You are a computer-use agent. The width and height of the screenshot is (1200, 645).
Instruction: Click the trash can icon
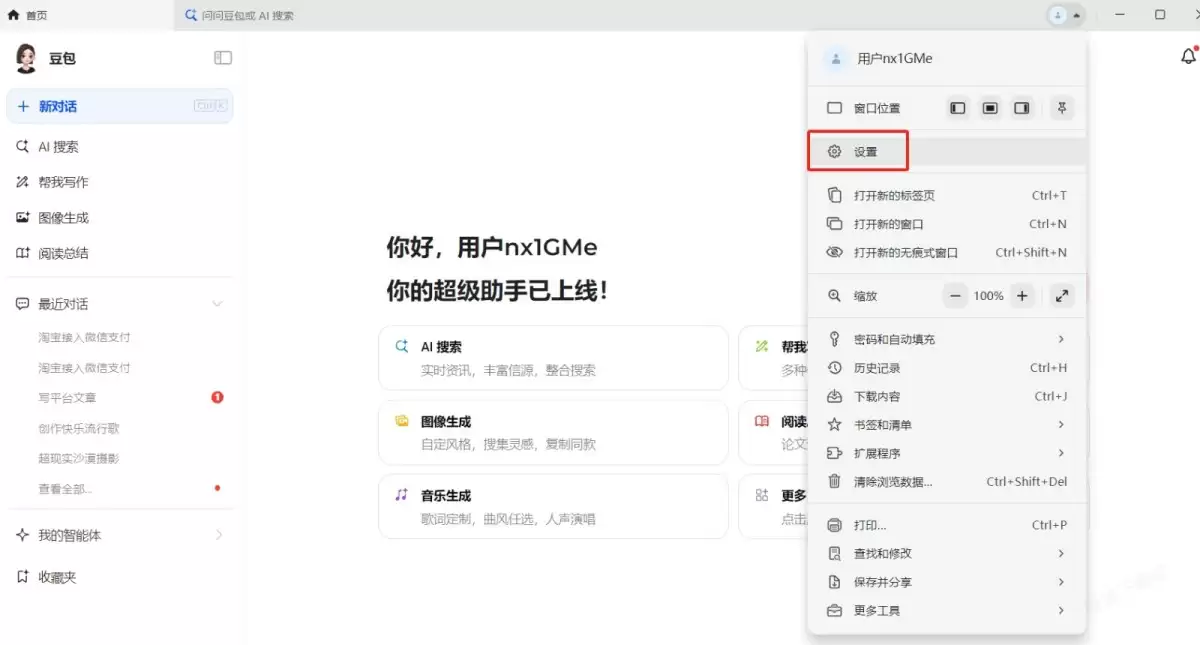pos(834,482)
